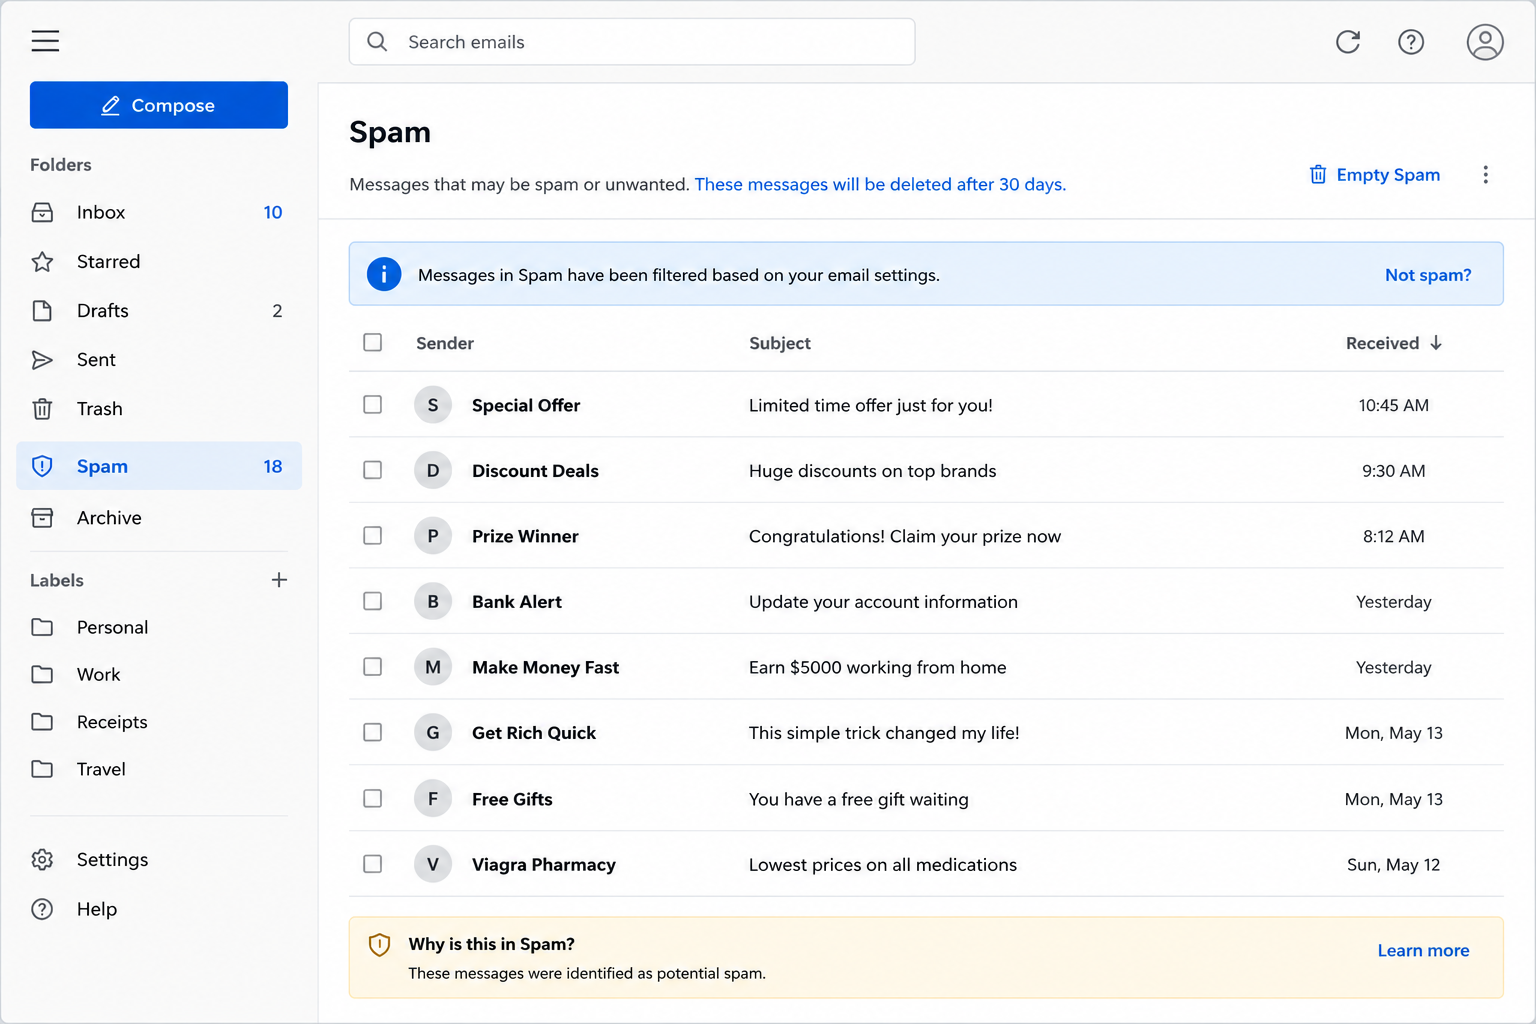Click the Spam shield icon in sidebar

click(x=42, y=466)
